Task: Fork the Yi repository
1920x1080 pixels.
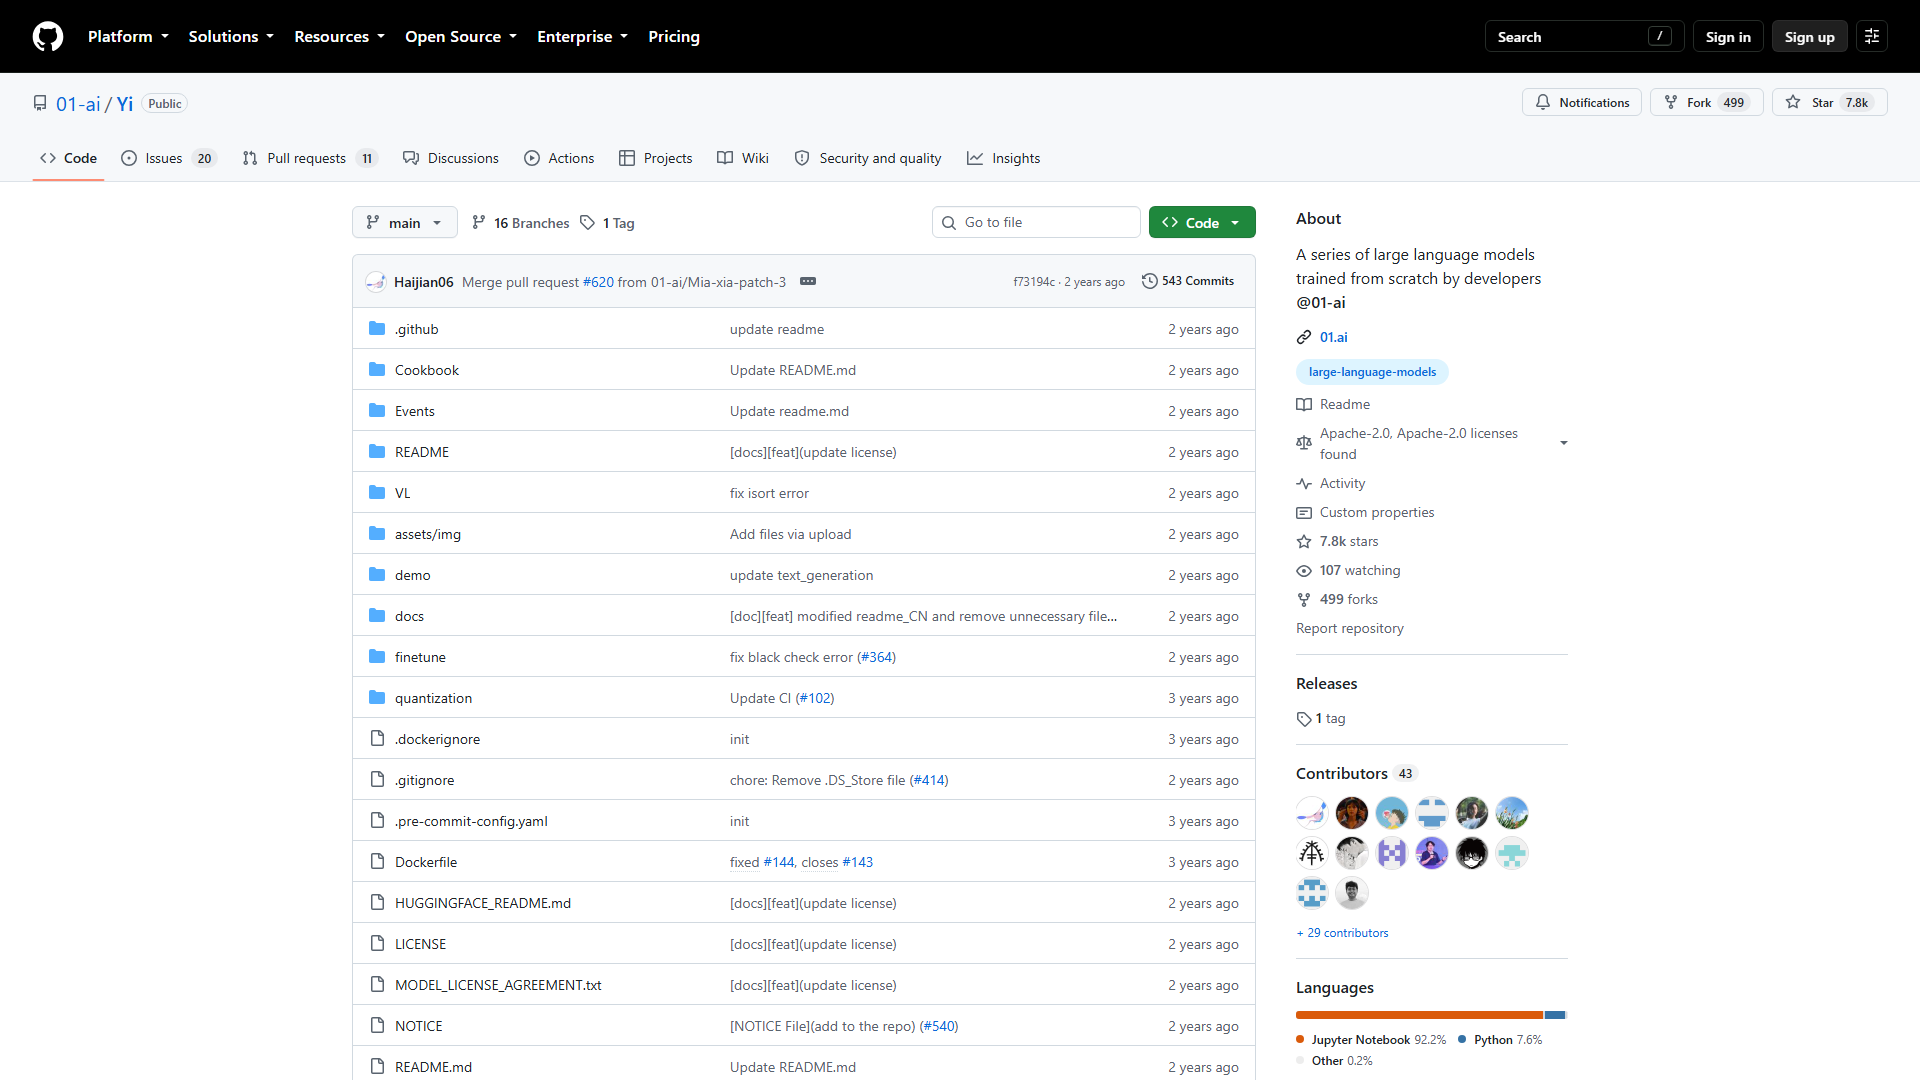Action: pos(1706,103)
